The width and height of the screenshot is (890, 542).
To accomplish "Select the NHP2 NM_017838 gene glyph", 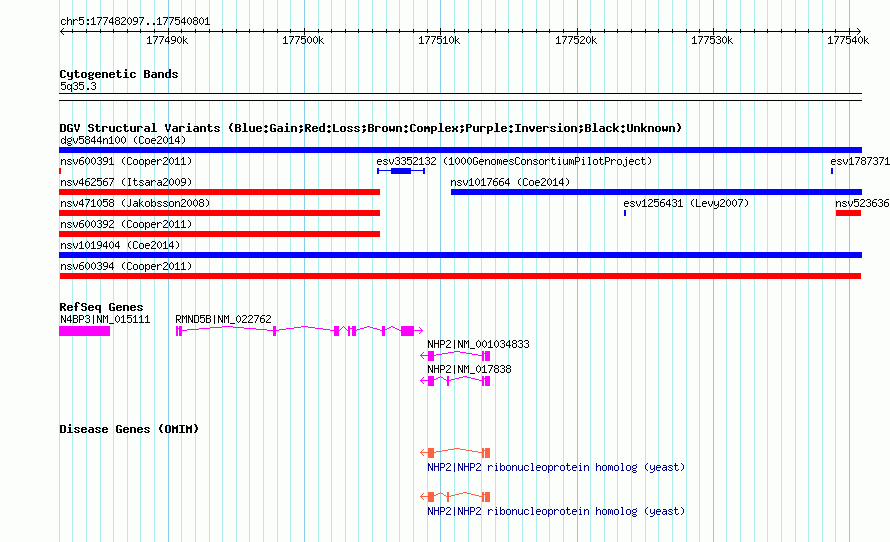I will click(455, 381).
